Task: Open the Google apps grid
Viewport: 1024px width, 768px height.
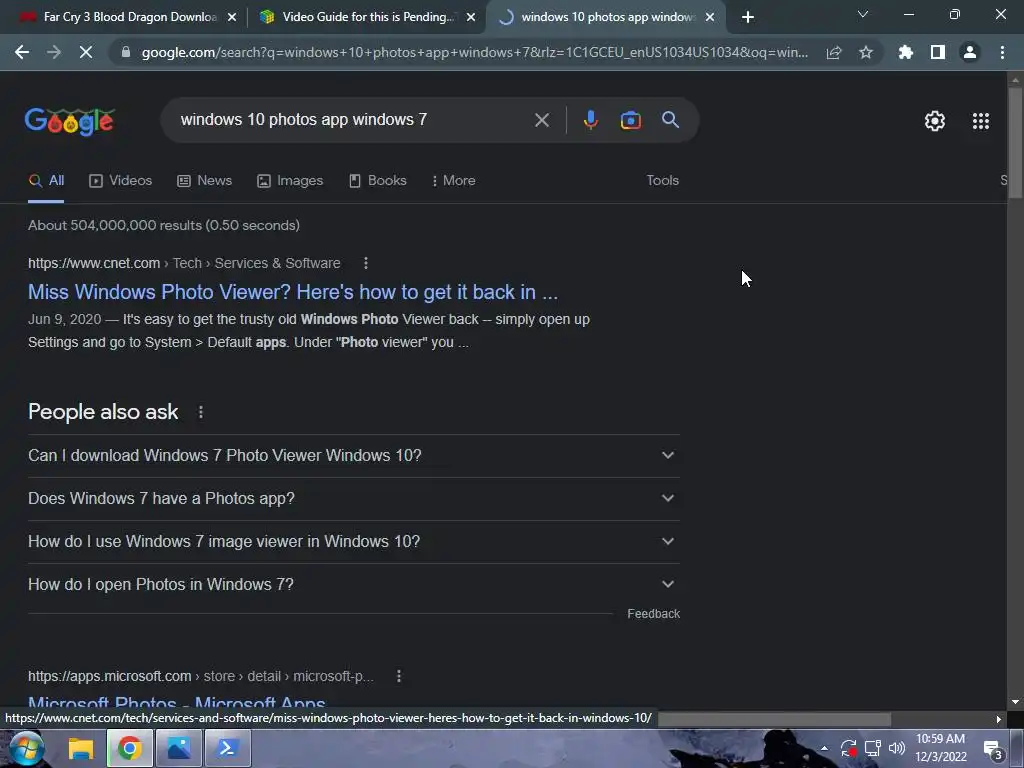Action: (980, 121)
